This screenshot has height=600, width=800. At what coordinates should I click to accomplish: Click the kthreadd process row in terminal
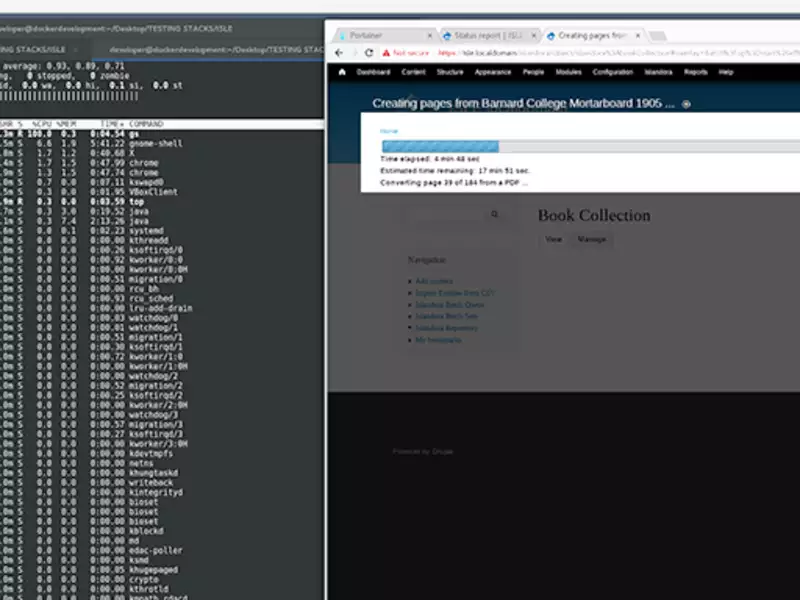[x=162, y=240]
